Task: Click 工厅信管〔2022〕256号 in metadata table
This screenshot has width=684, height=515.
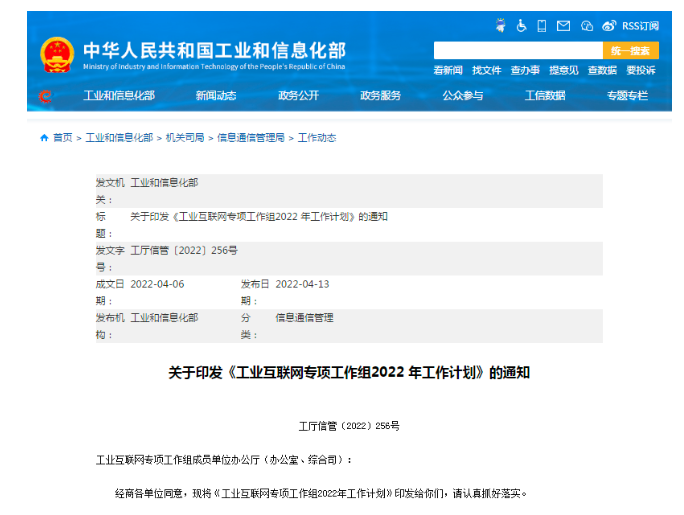Action: 184,250
